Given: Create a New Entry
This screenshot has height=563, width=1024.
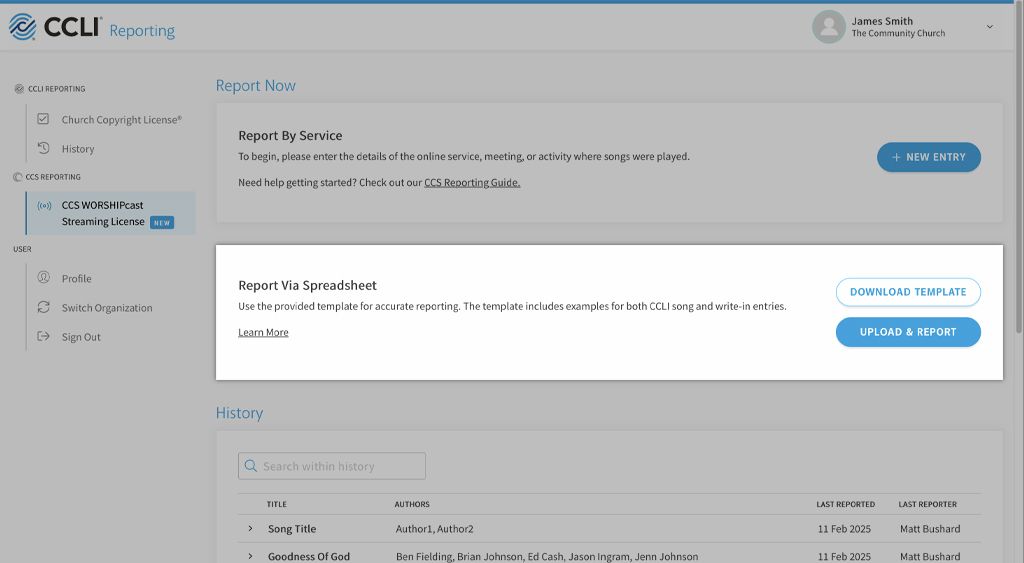Looking at the screenshot, I should click(x=928, y=157).
